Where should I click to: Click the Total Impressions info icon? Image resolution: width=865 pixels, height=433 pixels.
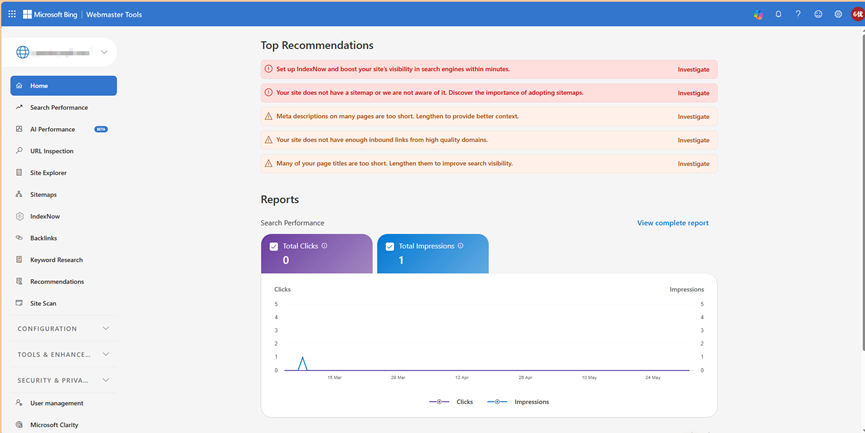click(461, 246)
